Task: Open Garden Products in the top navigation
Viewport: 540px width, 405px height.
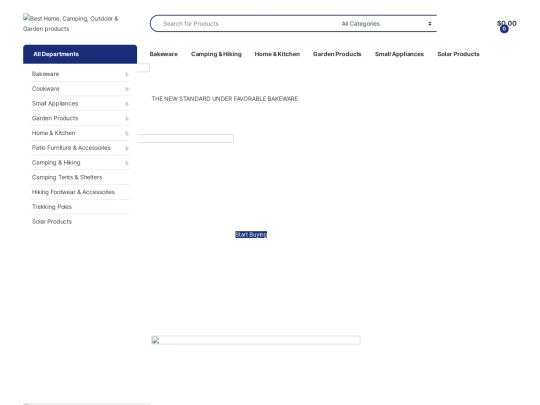Action: (x=337, y=54)
